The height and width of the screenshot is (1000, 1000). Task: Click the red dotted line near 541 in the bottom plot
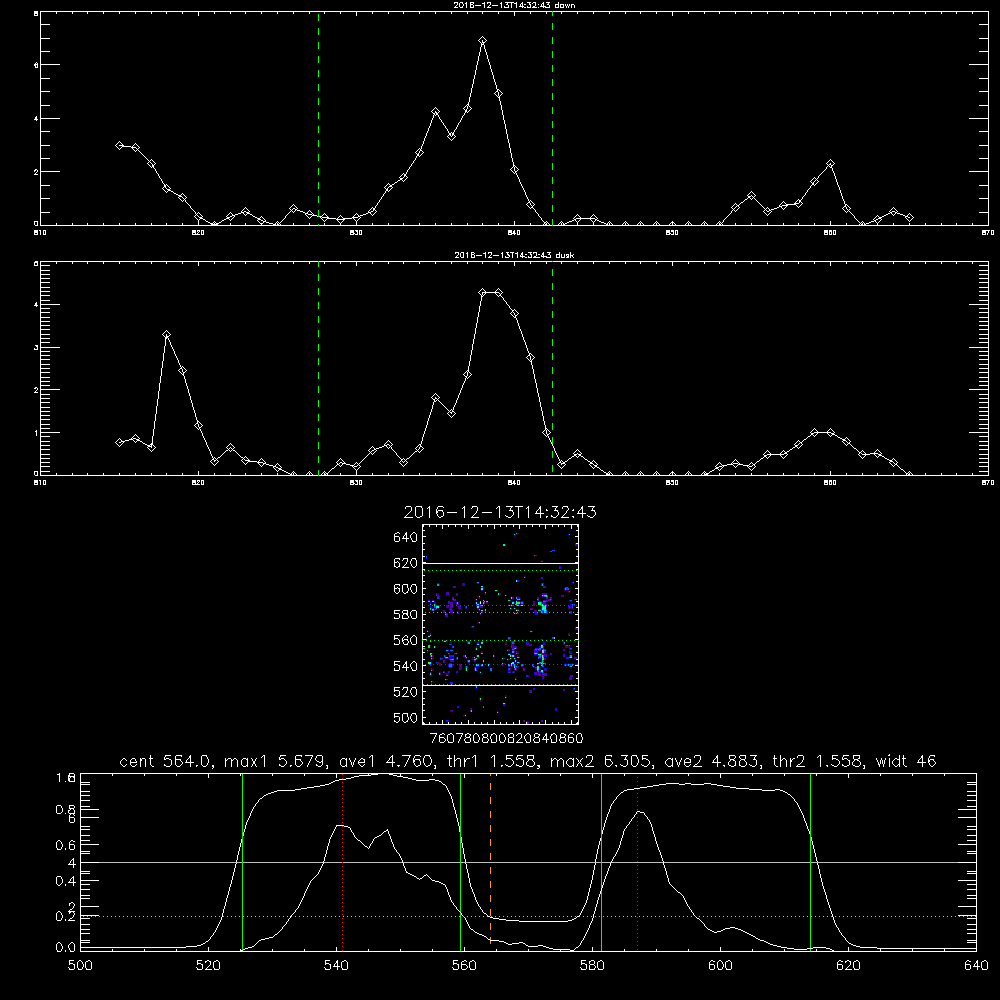342,862
